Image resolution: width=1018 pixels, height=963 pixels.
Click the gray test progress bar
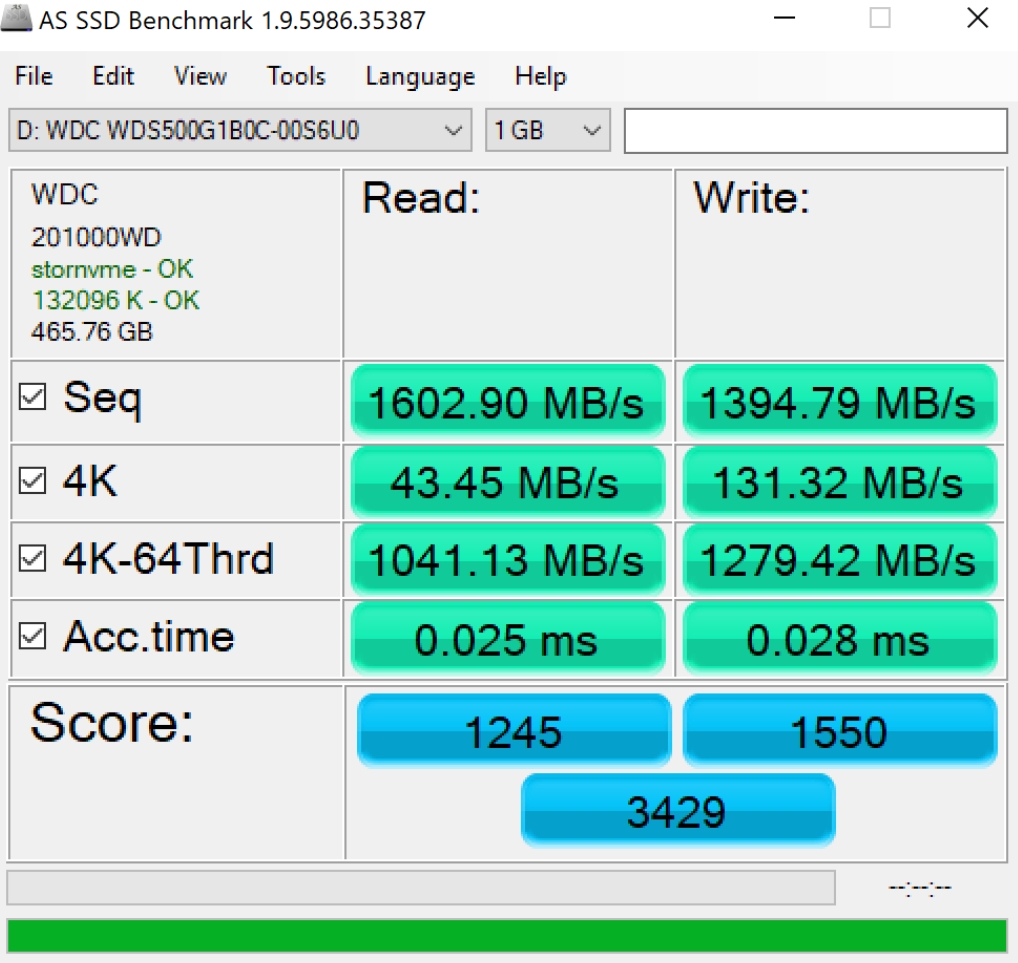421,888
